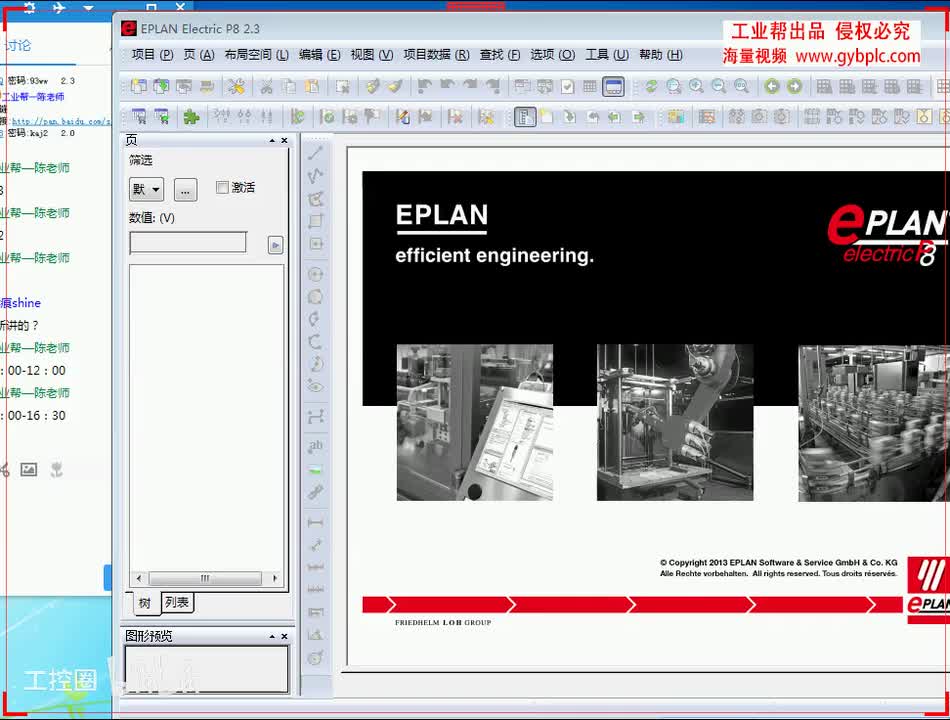Viewport: 950px width, 720px height.
Task: Click the '...' filter browse button
Action: (185, 190)
